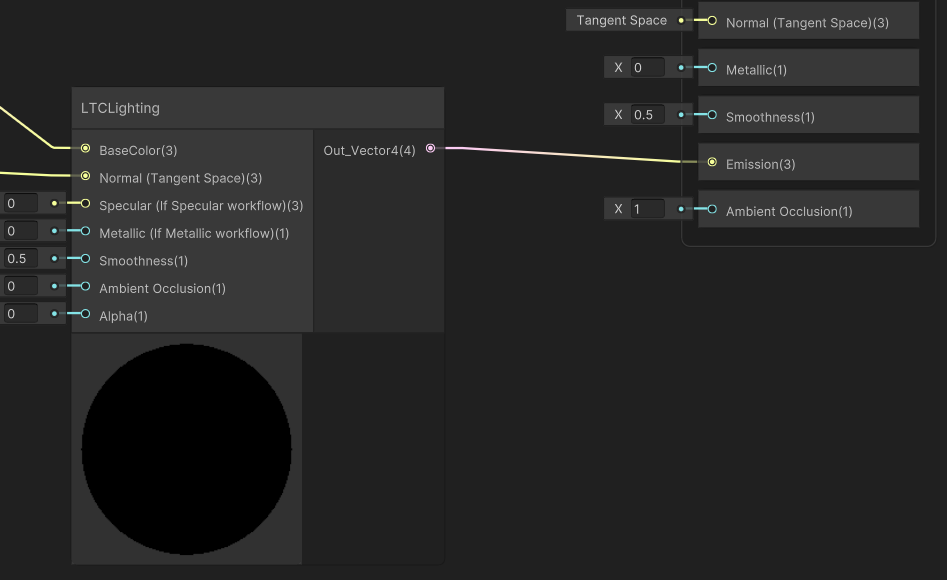Click the master Metallic X value field
947x580 pixels.
pos(647,68)
